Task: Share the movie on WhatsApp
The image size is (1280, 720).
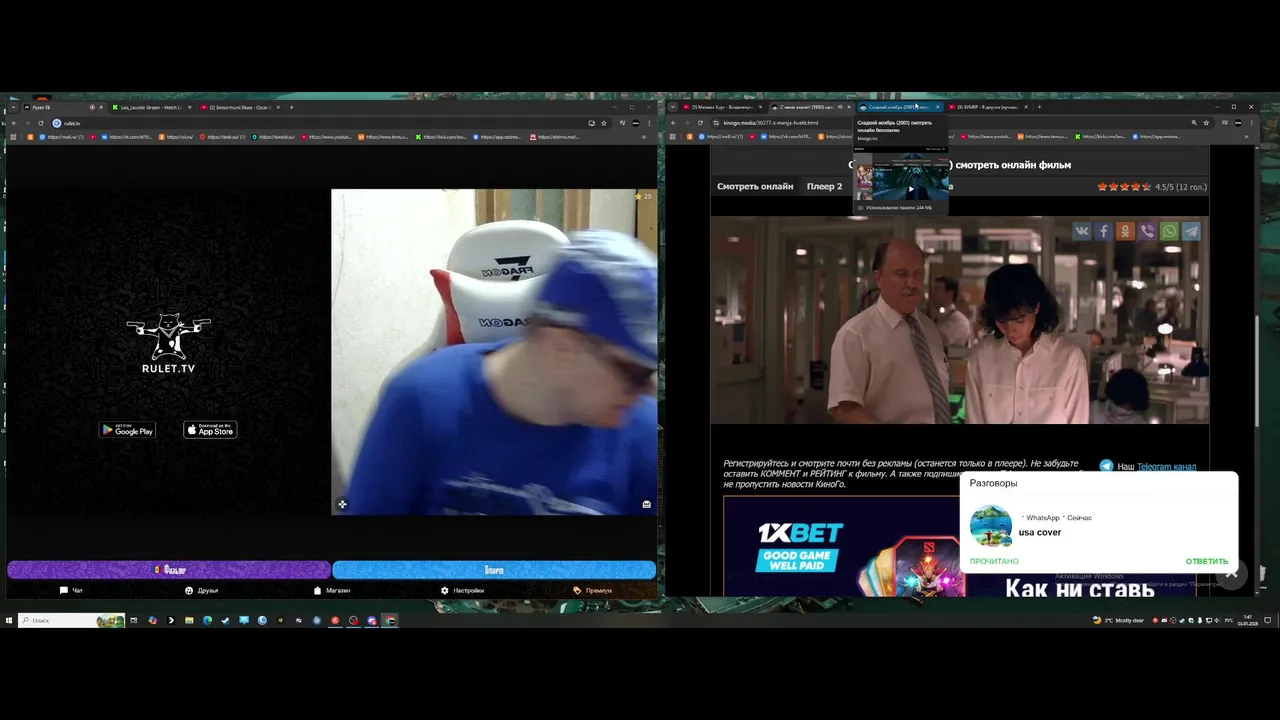Action: tap(1169, 231)
